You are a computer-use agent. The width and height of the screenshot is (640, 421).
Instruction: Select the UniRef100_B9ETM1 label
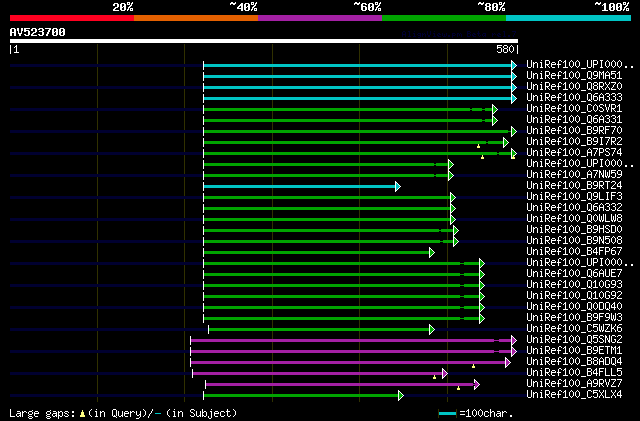click(574, 351)
